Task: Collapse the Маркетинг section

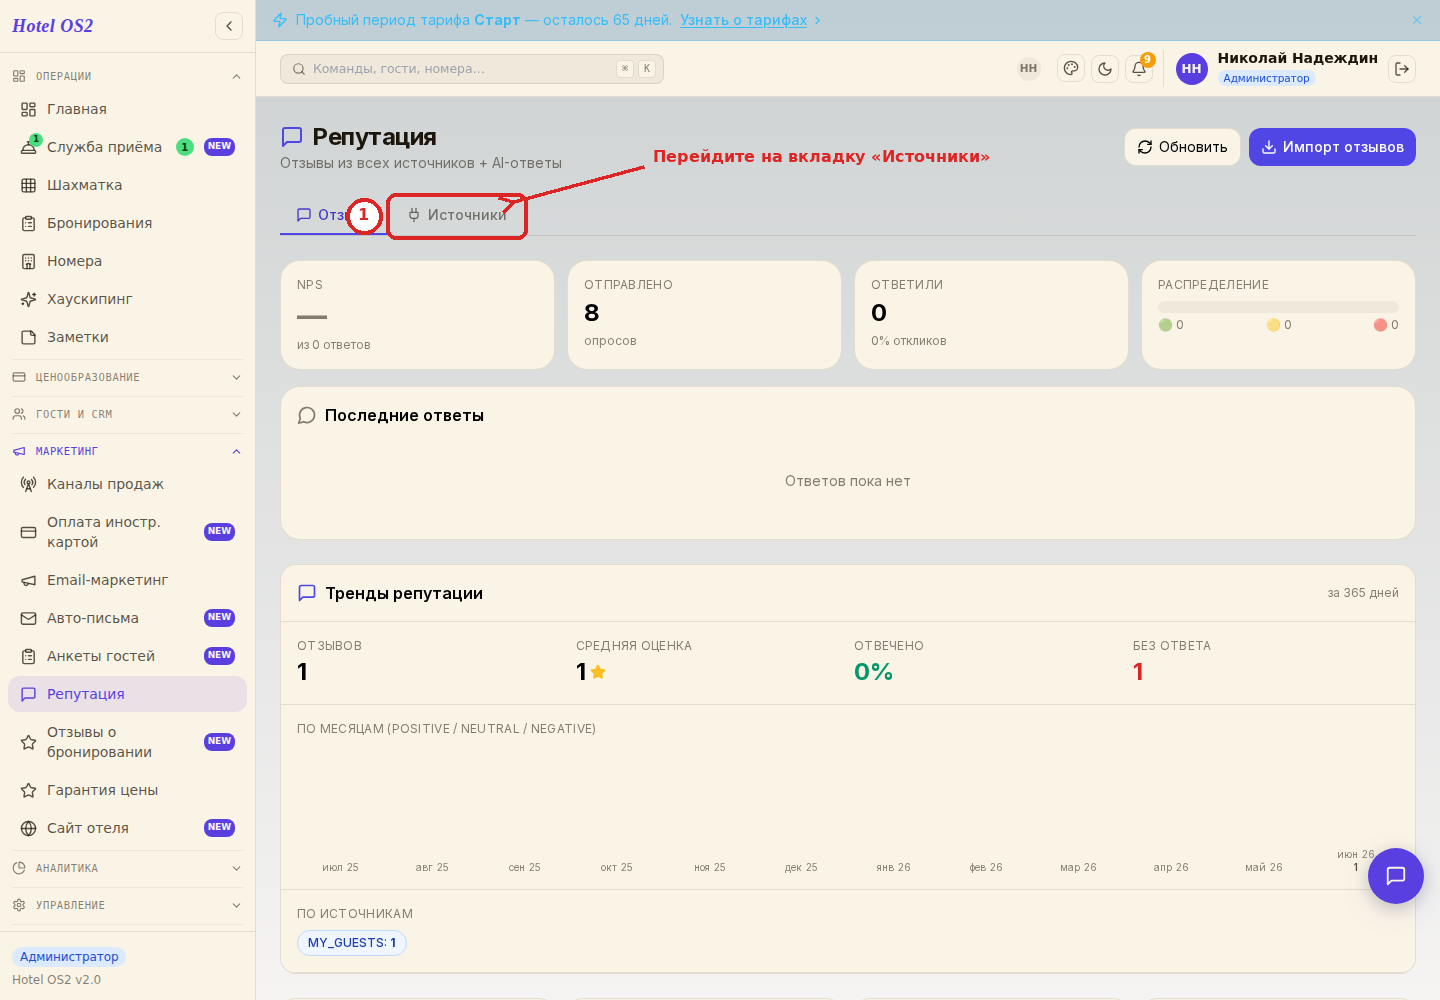Action: tap(127, 451)
